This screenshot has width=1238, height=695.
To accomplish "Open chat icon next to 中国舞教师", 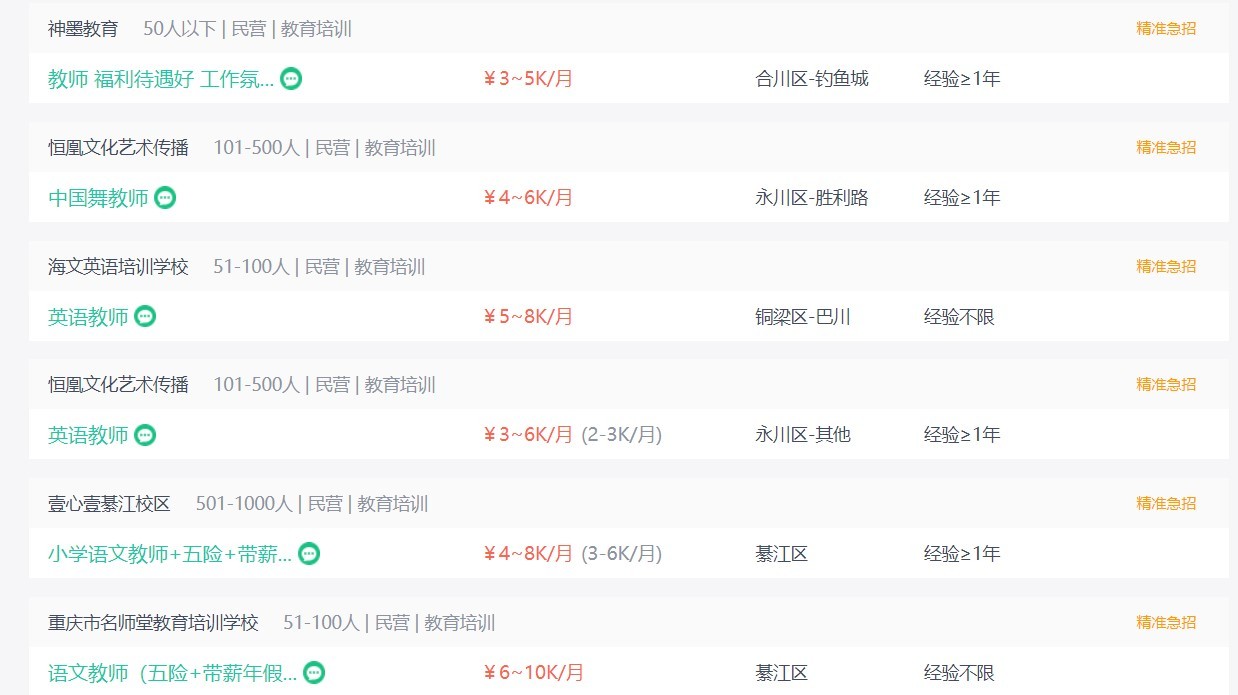I will coord(165,198).
